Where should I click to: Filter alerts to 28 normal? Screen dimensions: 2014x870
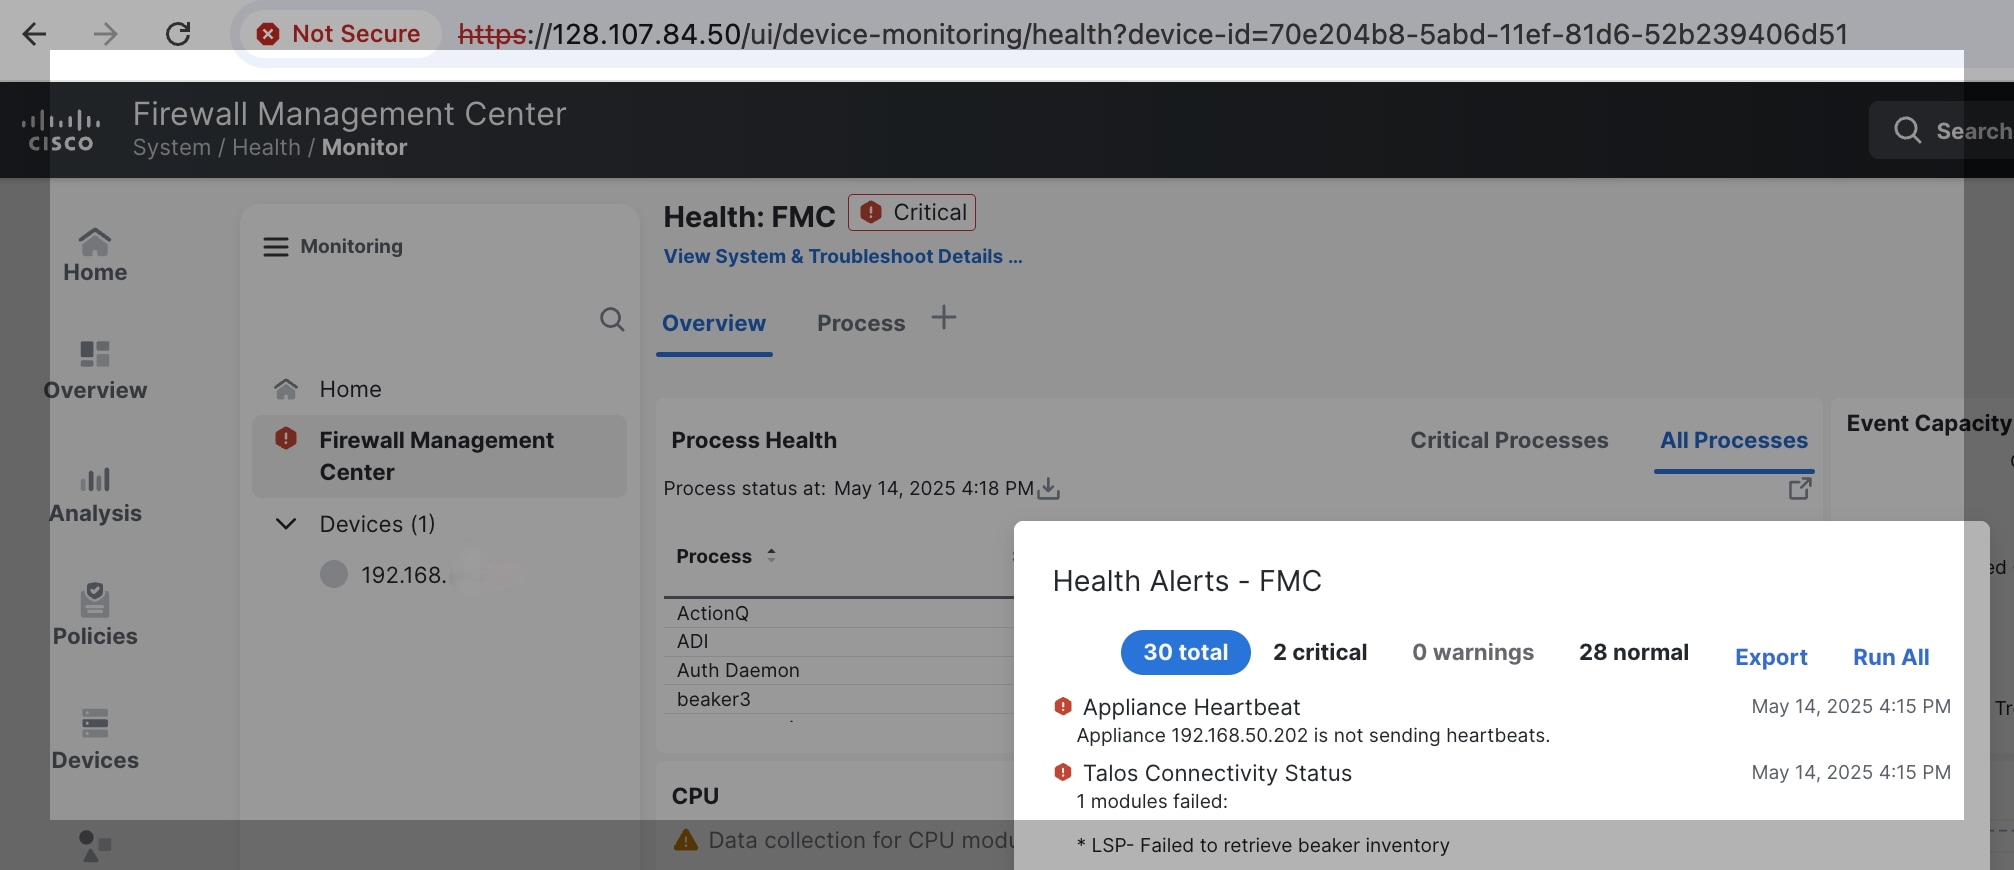[1633, 653]
